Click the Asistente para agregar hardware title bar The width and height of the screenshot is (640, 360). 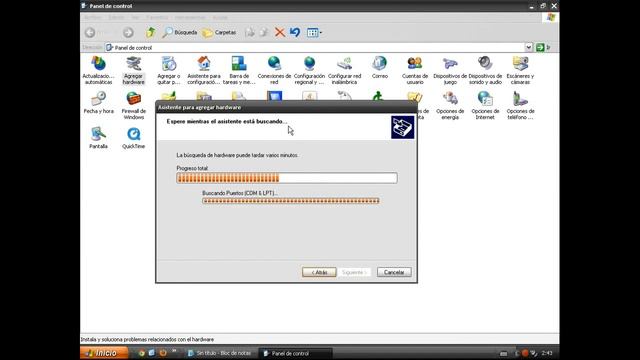click(x=287, y=107)
